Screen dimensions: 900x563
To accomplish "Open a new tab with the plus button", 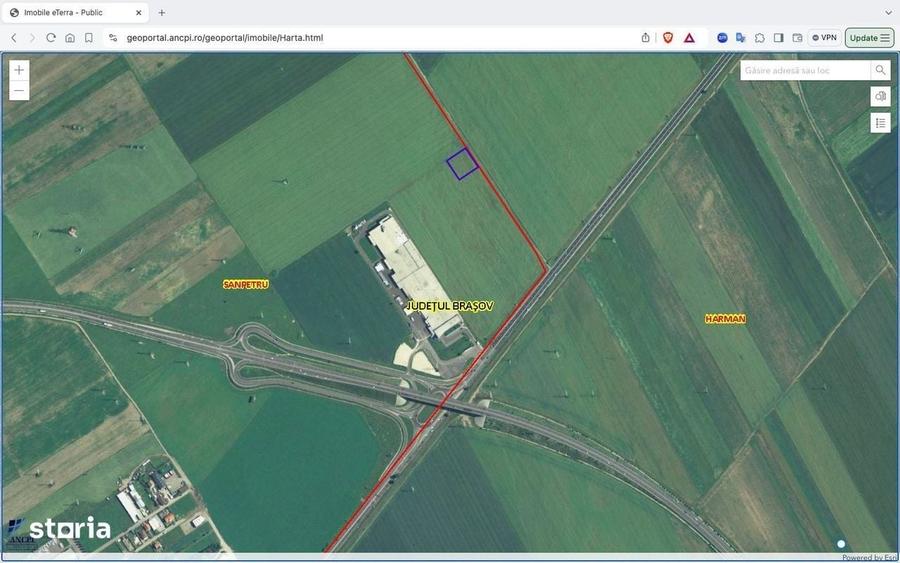I will pos(162,12).
